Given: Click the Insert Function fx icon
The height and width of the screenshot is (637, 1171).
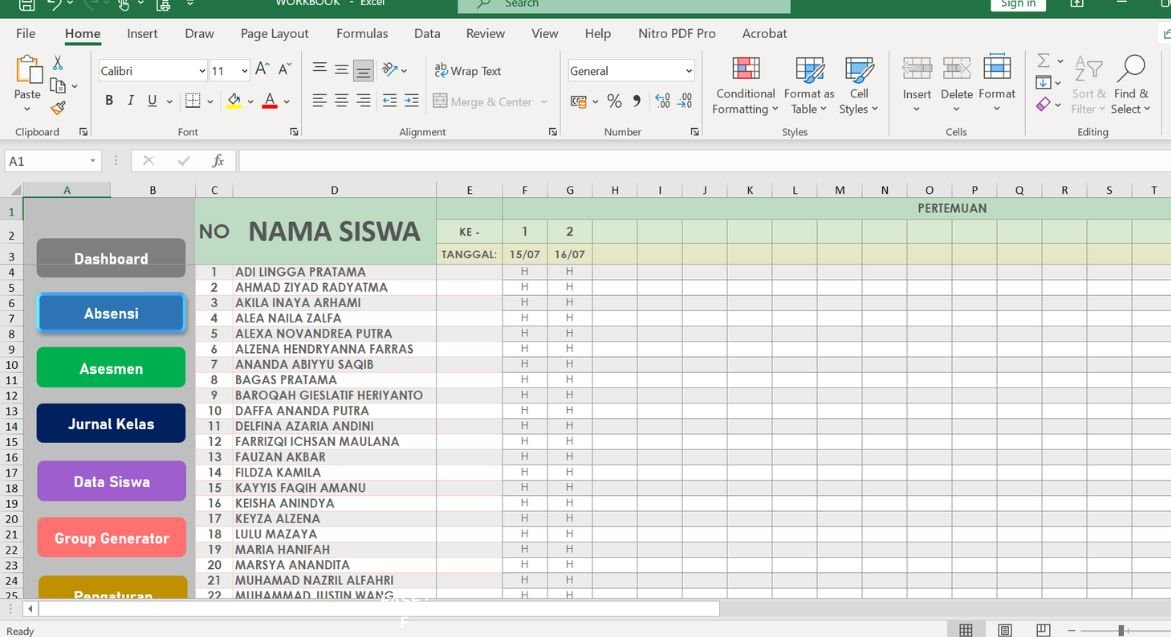Looking at the screenshot, I should coord(218,161).
